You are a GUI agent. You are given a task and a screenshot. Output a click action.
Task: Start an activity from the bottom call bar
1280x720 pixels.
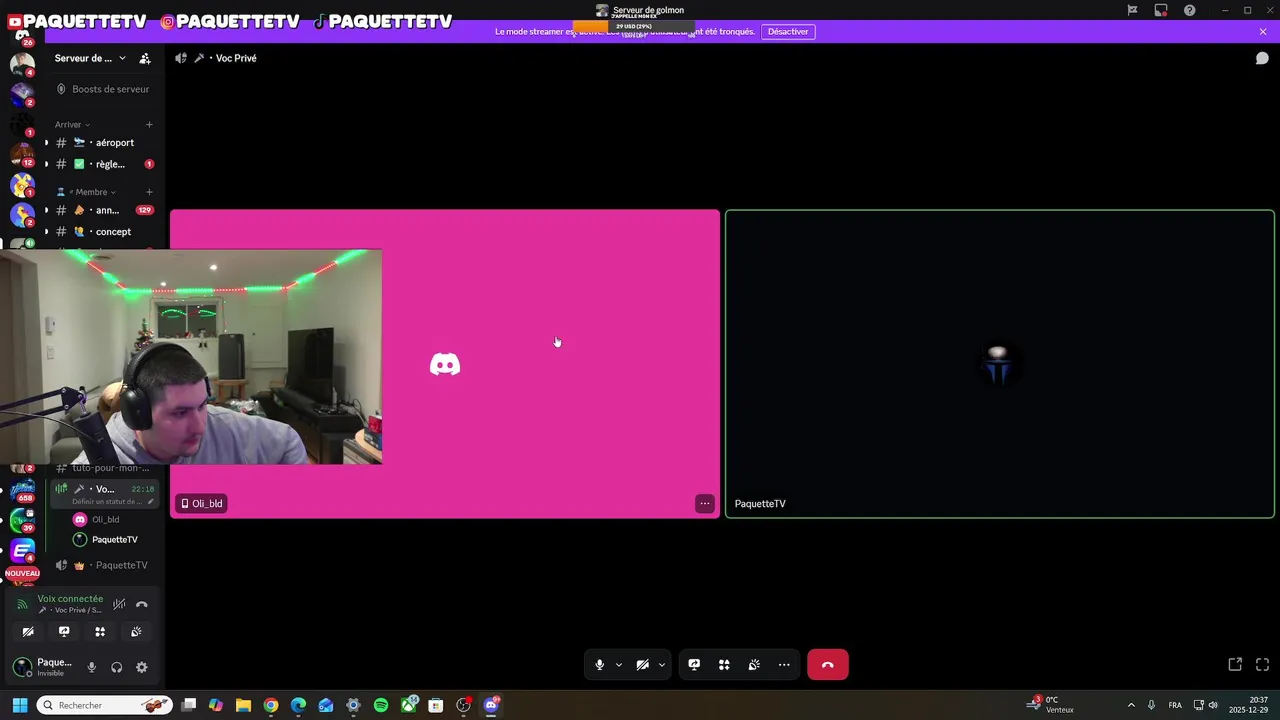pos(724,664)
